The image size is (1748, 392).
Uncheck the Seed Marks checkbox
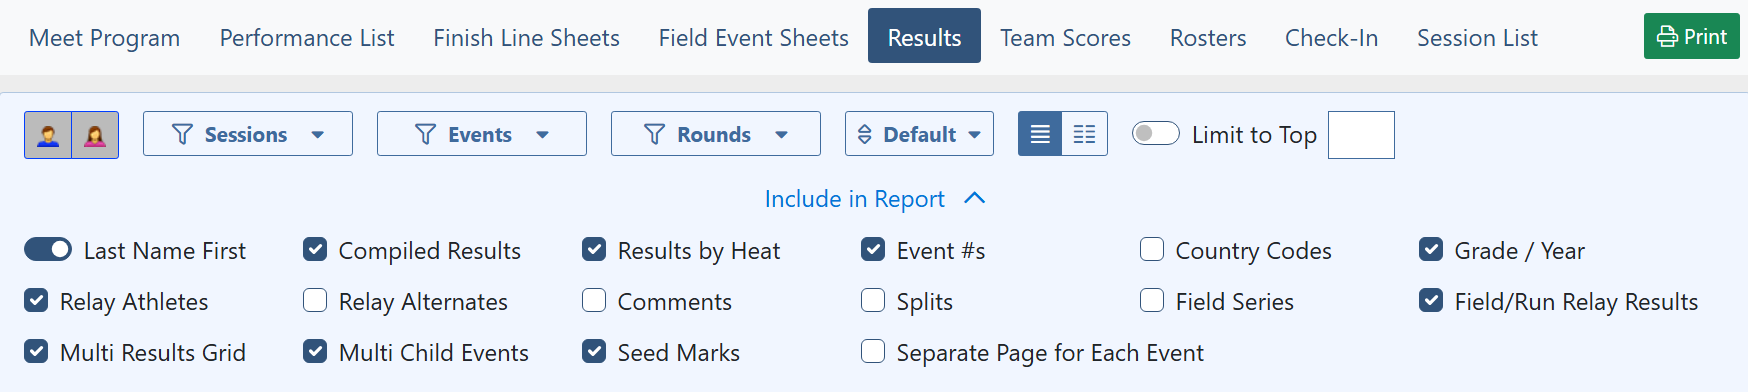tap(594, 351)
